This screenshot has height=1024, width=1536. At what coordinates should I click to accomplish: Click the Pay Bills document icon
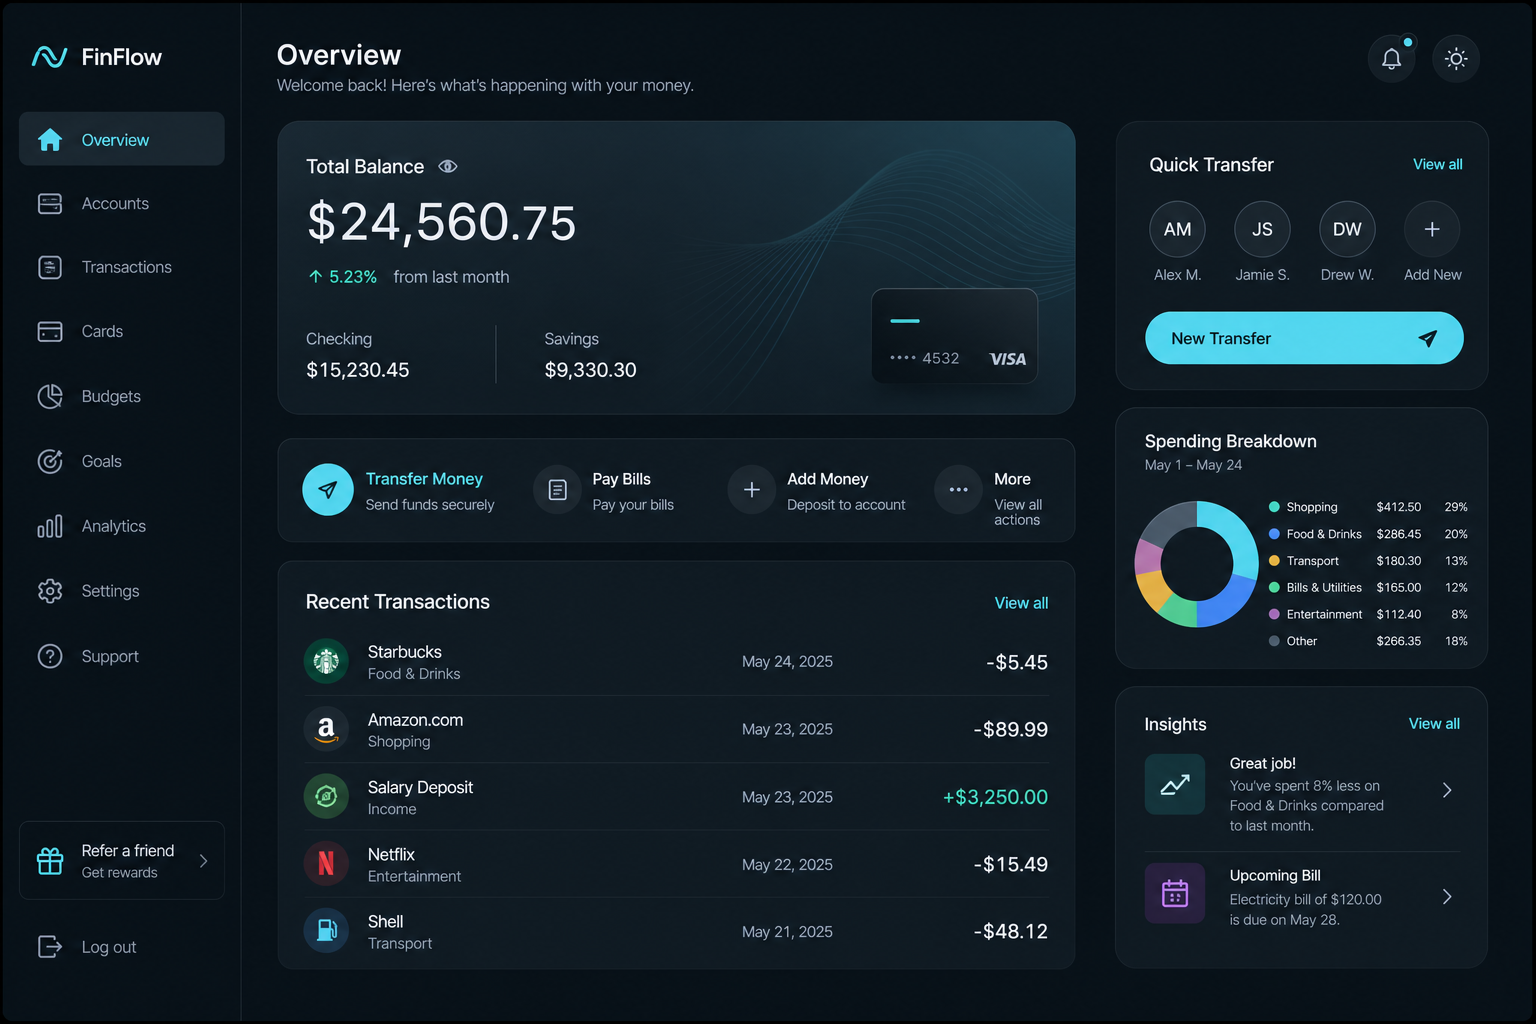(558, 490)
